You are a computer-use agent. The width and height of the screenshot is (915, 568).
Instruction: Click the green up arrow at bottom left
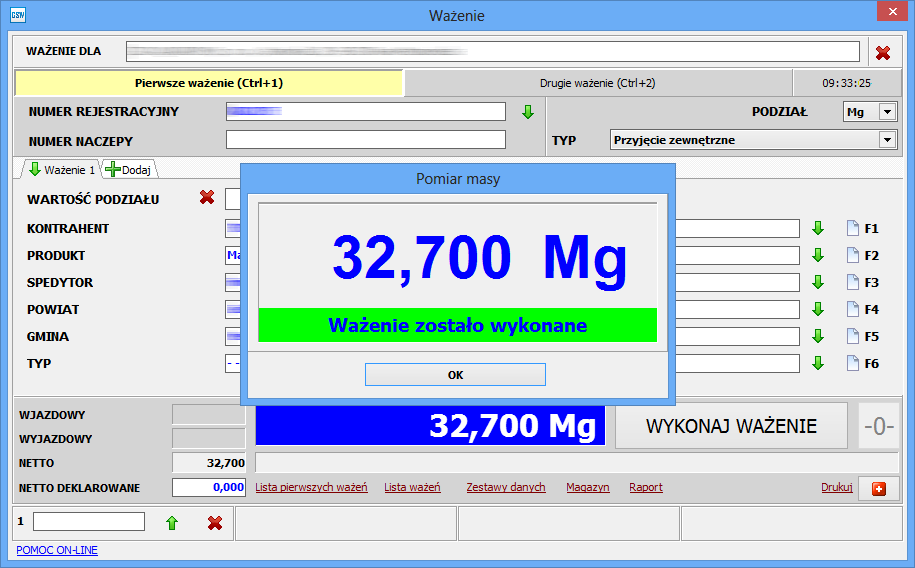pos(172,522)
